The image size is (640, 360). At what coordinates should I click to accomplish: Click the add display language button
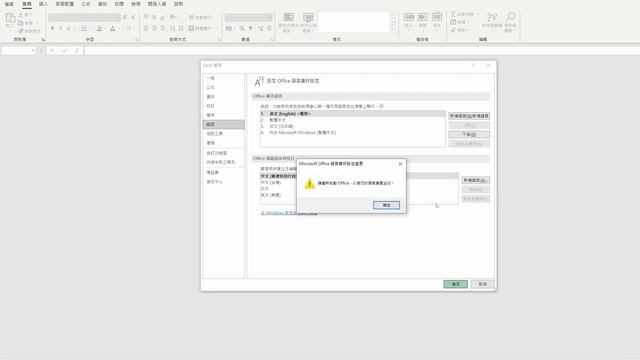coord(469,116)
